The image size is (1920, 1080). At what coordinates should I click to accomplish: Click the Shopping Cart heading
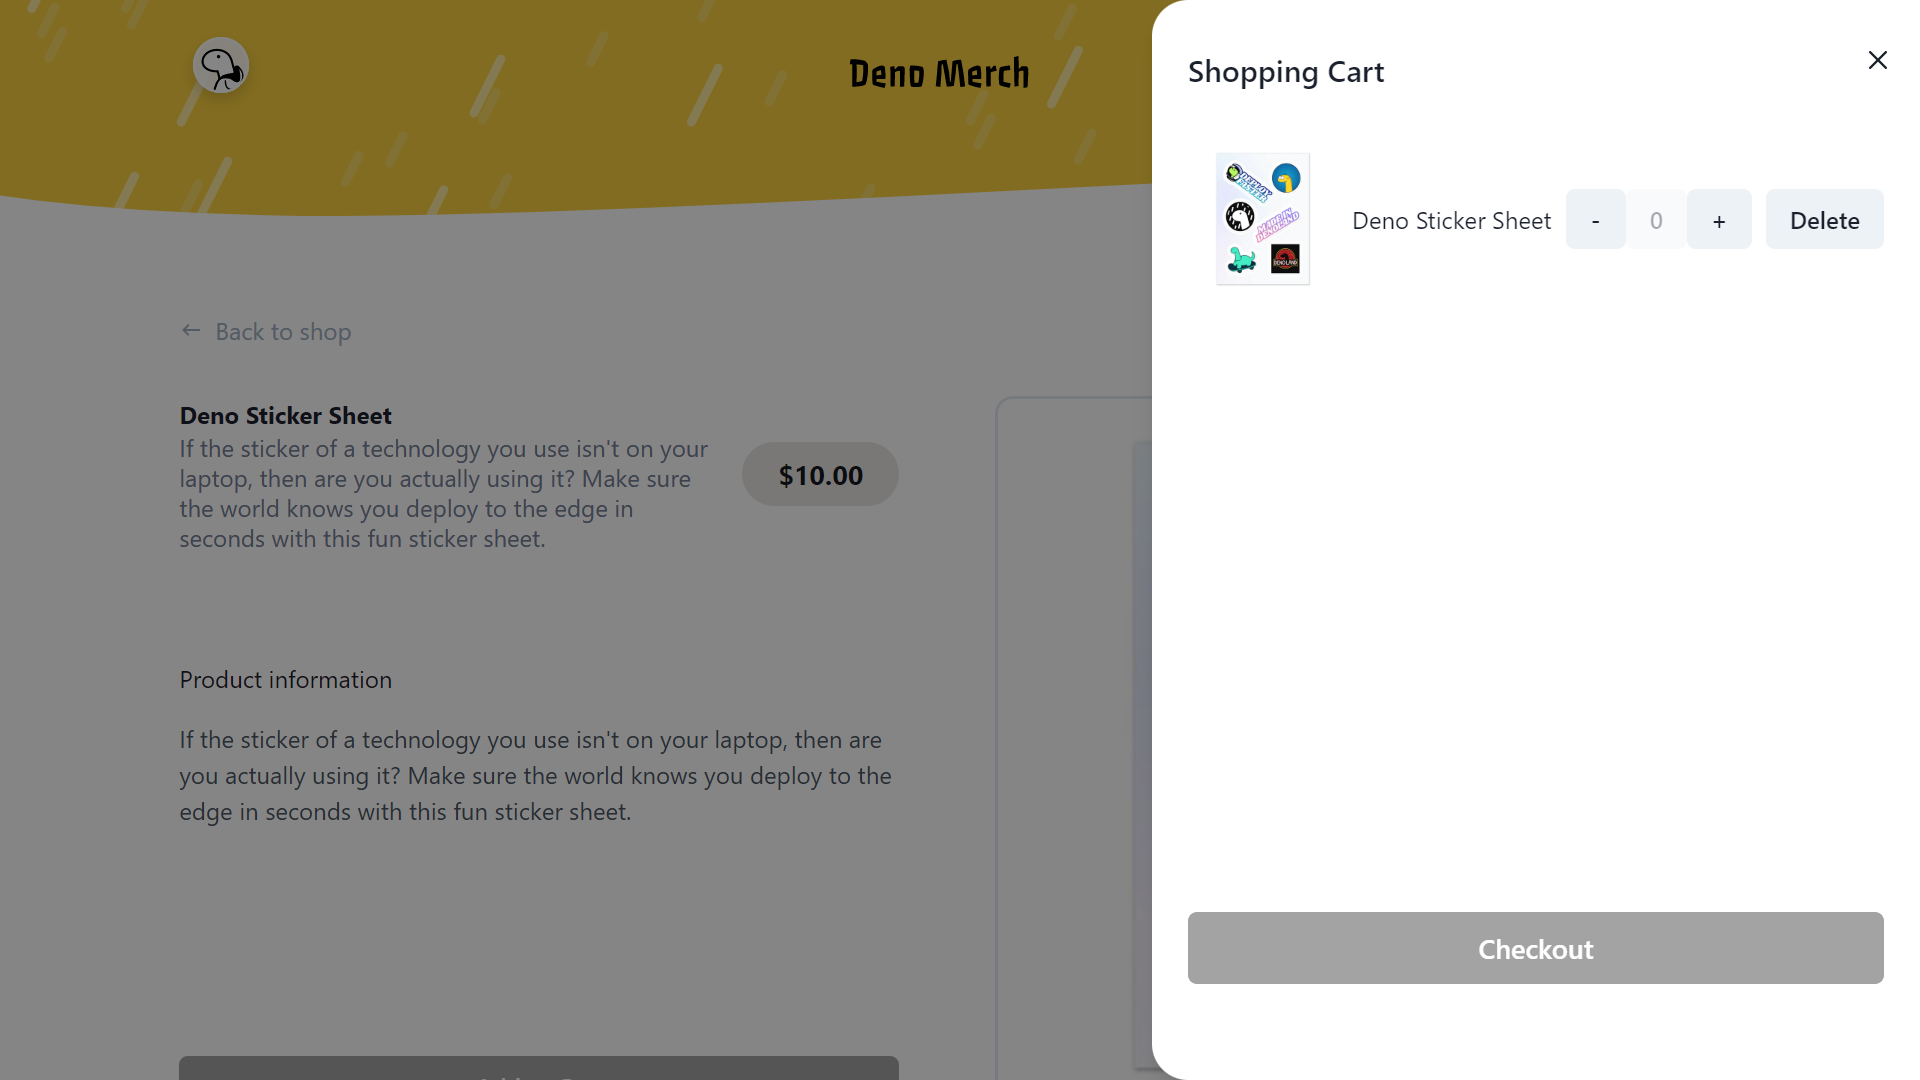click(1286, 71)
